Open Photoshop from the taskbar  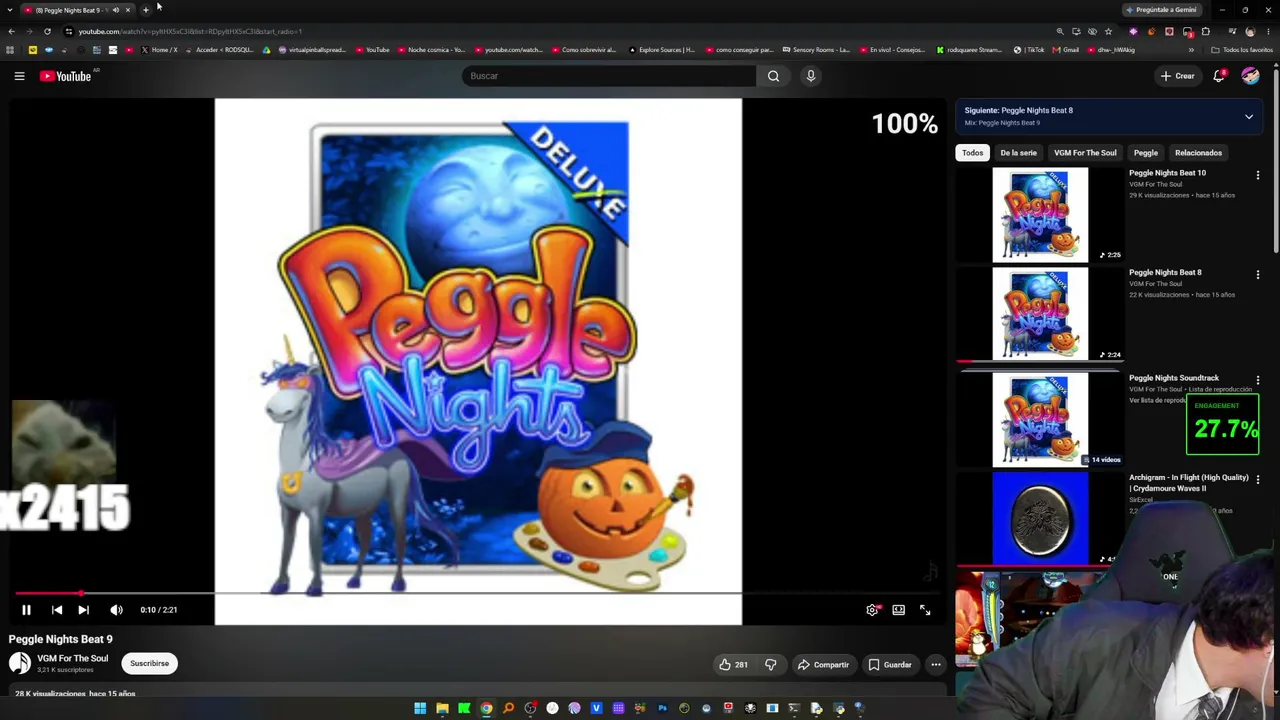(x=662, y=709)
